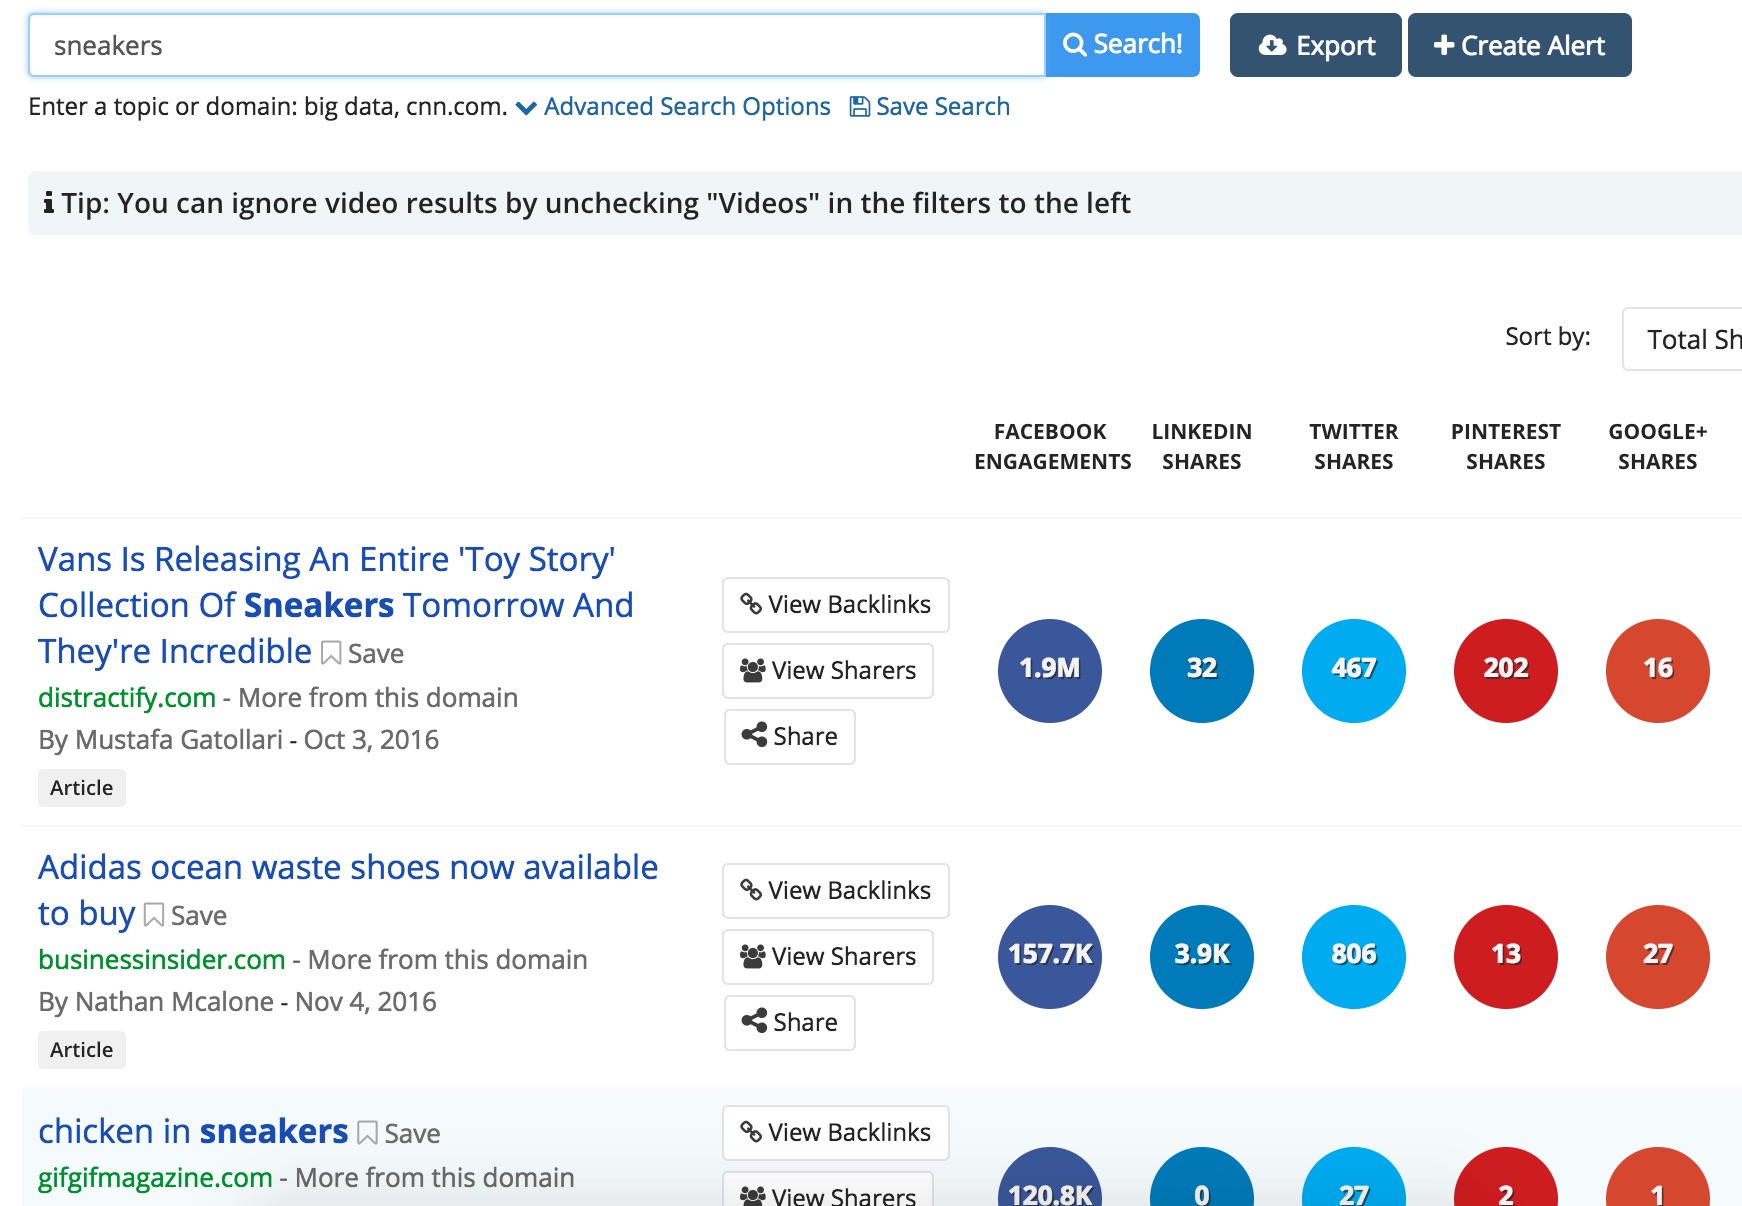Expand Advanced Search Options
The height and width of the screenshot is (1206, 1742).
coord(673,107)
